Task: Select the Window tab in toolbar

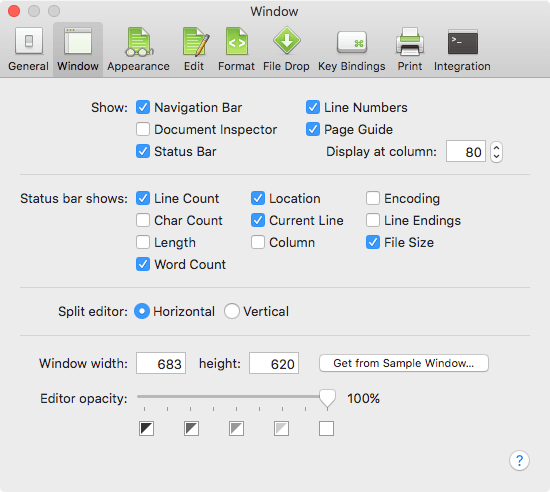Action: point(78,50)
